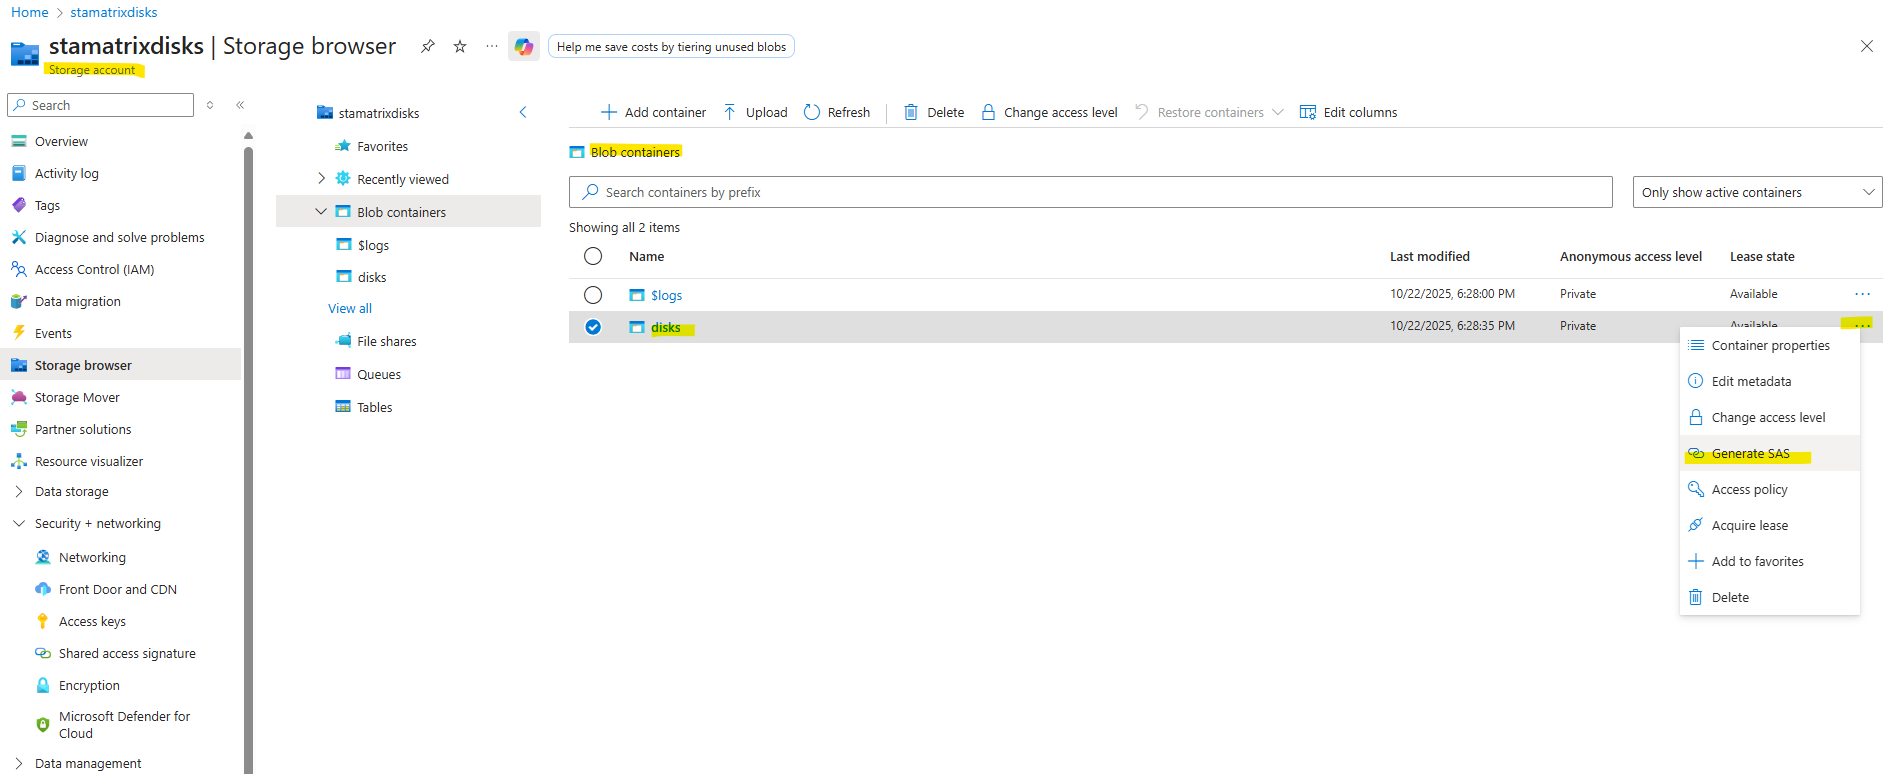Toggle the select-all containers radio in header
The width and height of the screenshot is (1896, 774).
tap(593, 256)
